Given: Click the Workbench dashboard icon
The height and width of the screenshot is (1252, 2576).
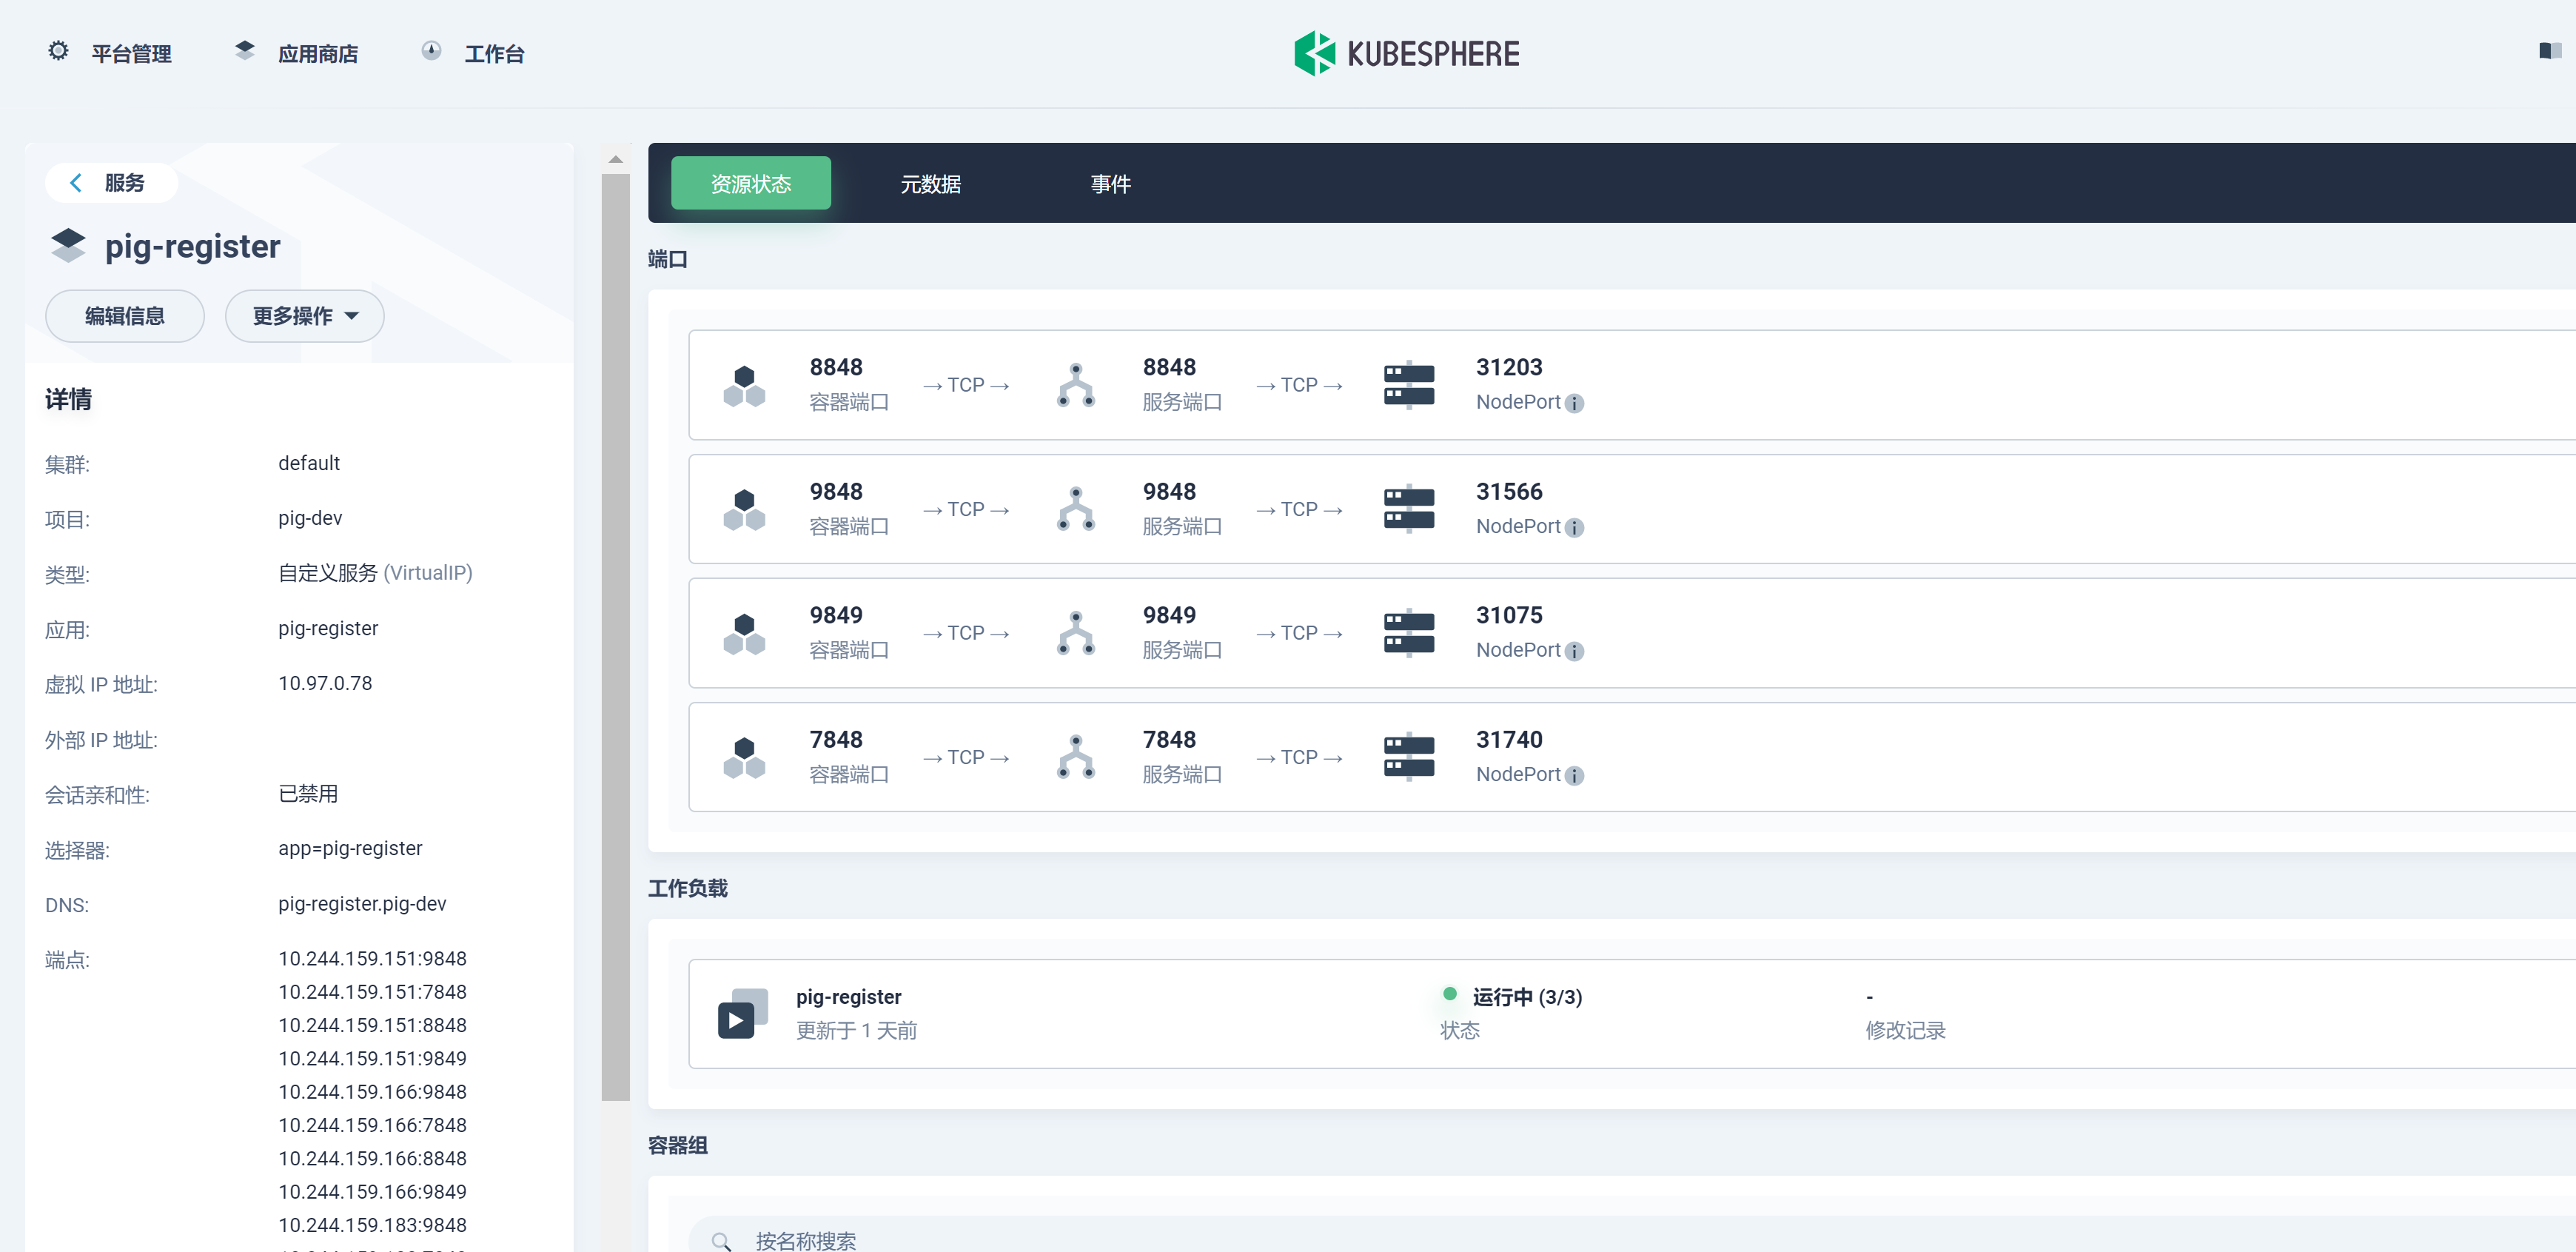Looking at the screenshot, I should (431, 51).
